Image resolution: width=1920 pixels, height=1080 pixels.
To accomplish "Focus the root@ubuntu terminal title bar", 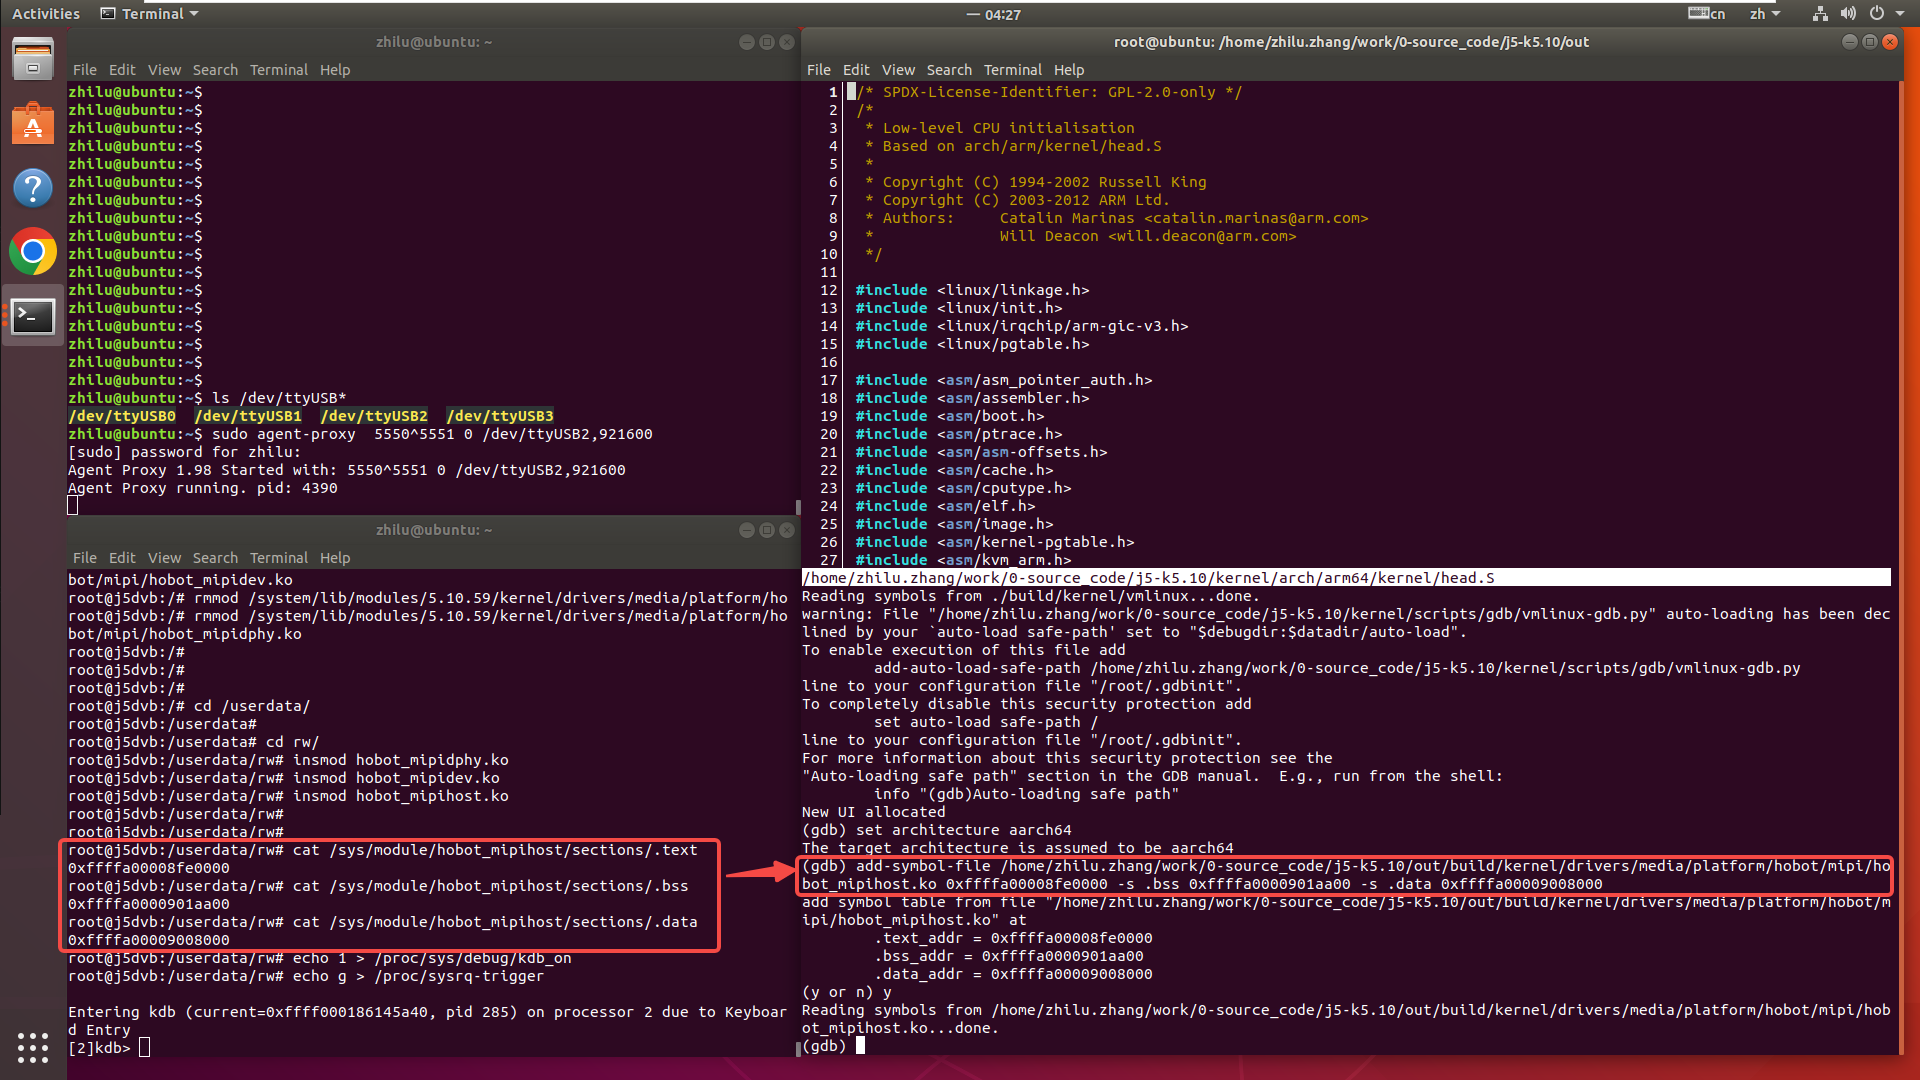I will (x=1351, y=42).
